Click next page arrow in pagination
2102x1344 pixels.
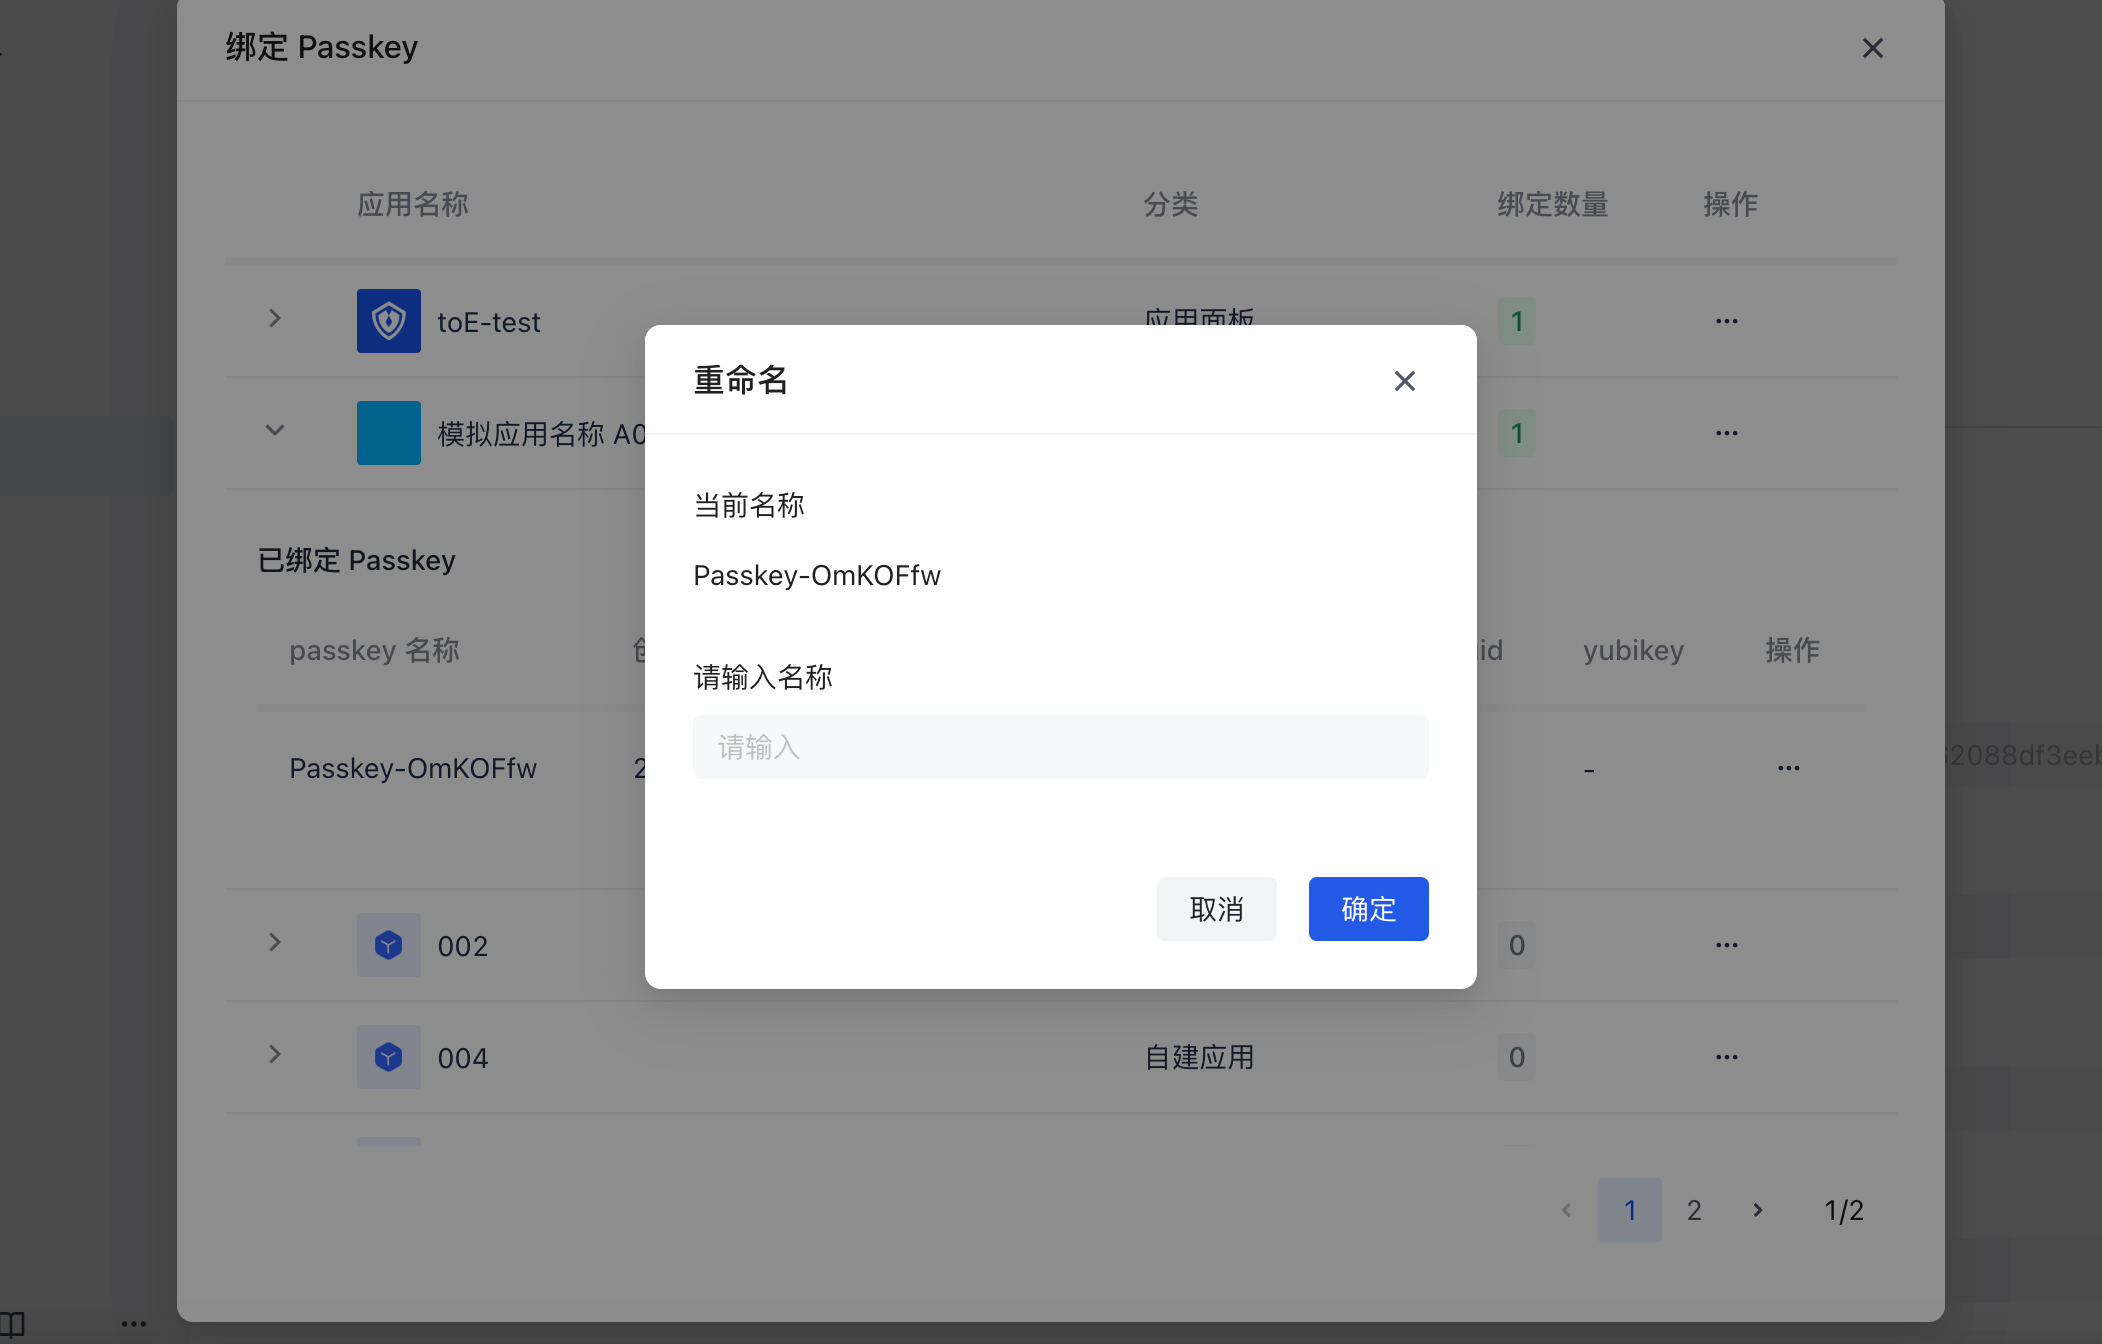(1758, 1210)
